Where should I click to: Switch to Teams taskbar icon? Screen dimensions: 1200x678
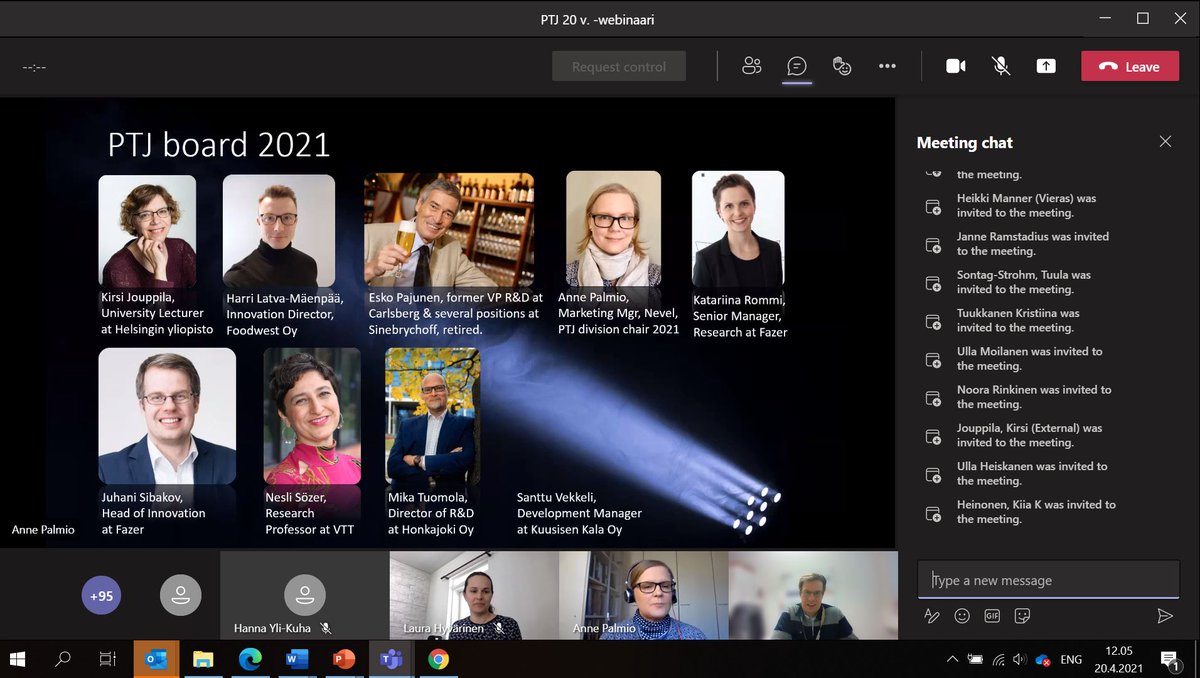pyautogui.click(x=391, y=659)
